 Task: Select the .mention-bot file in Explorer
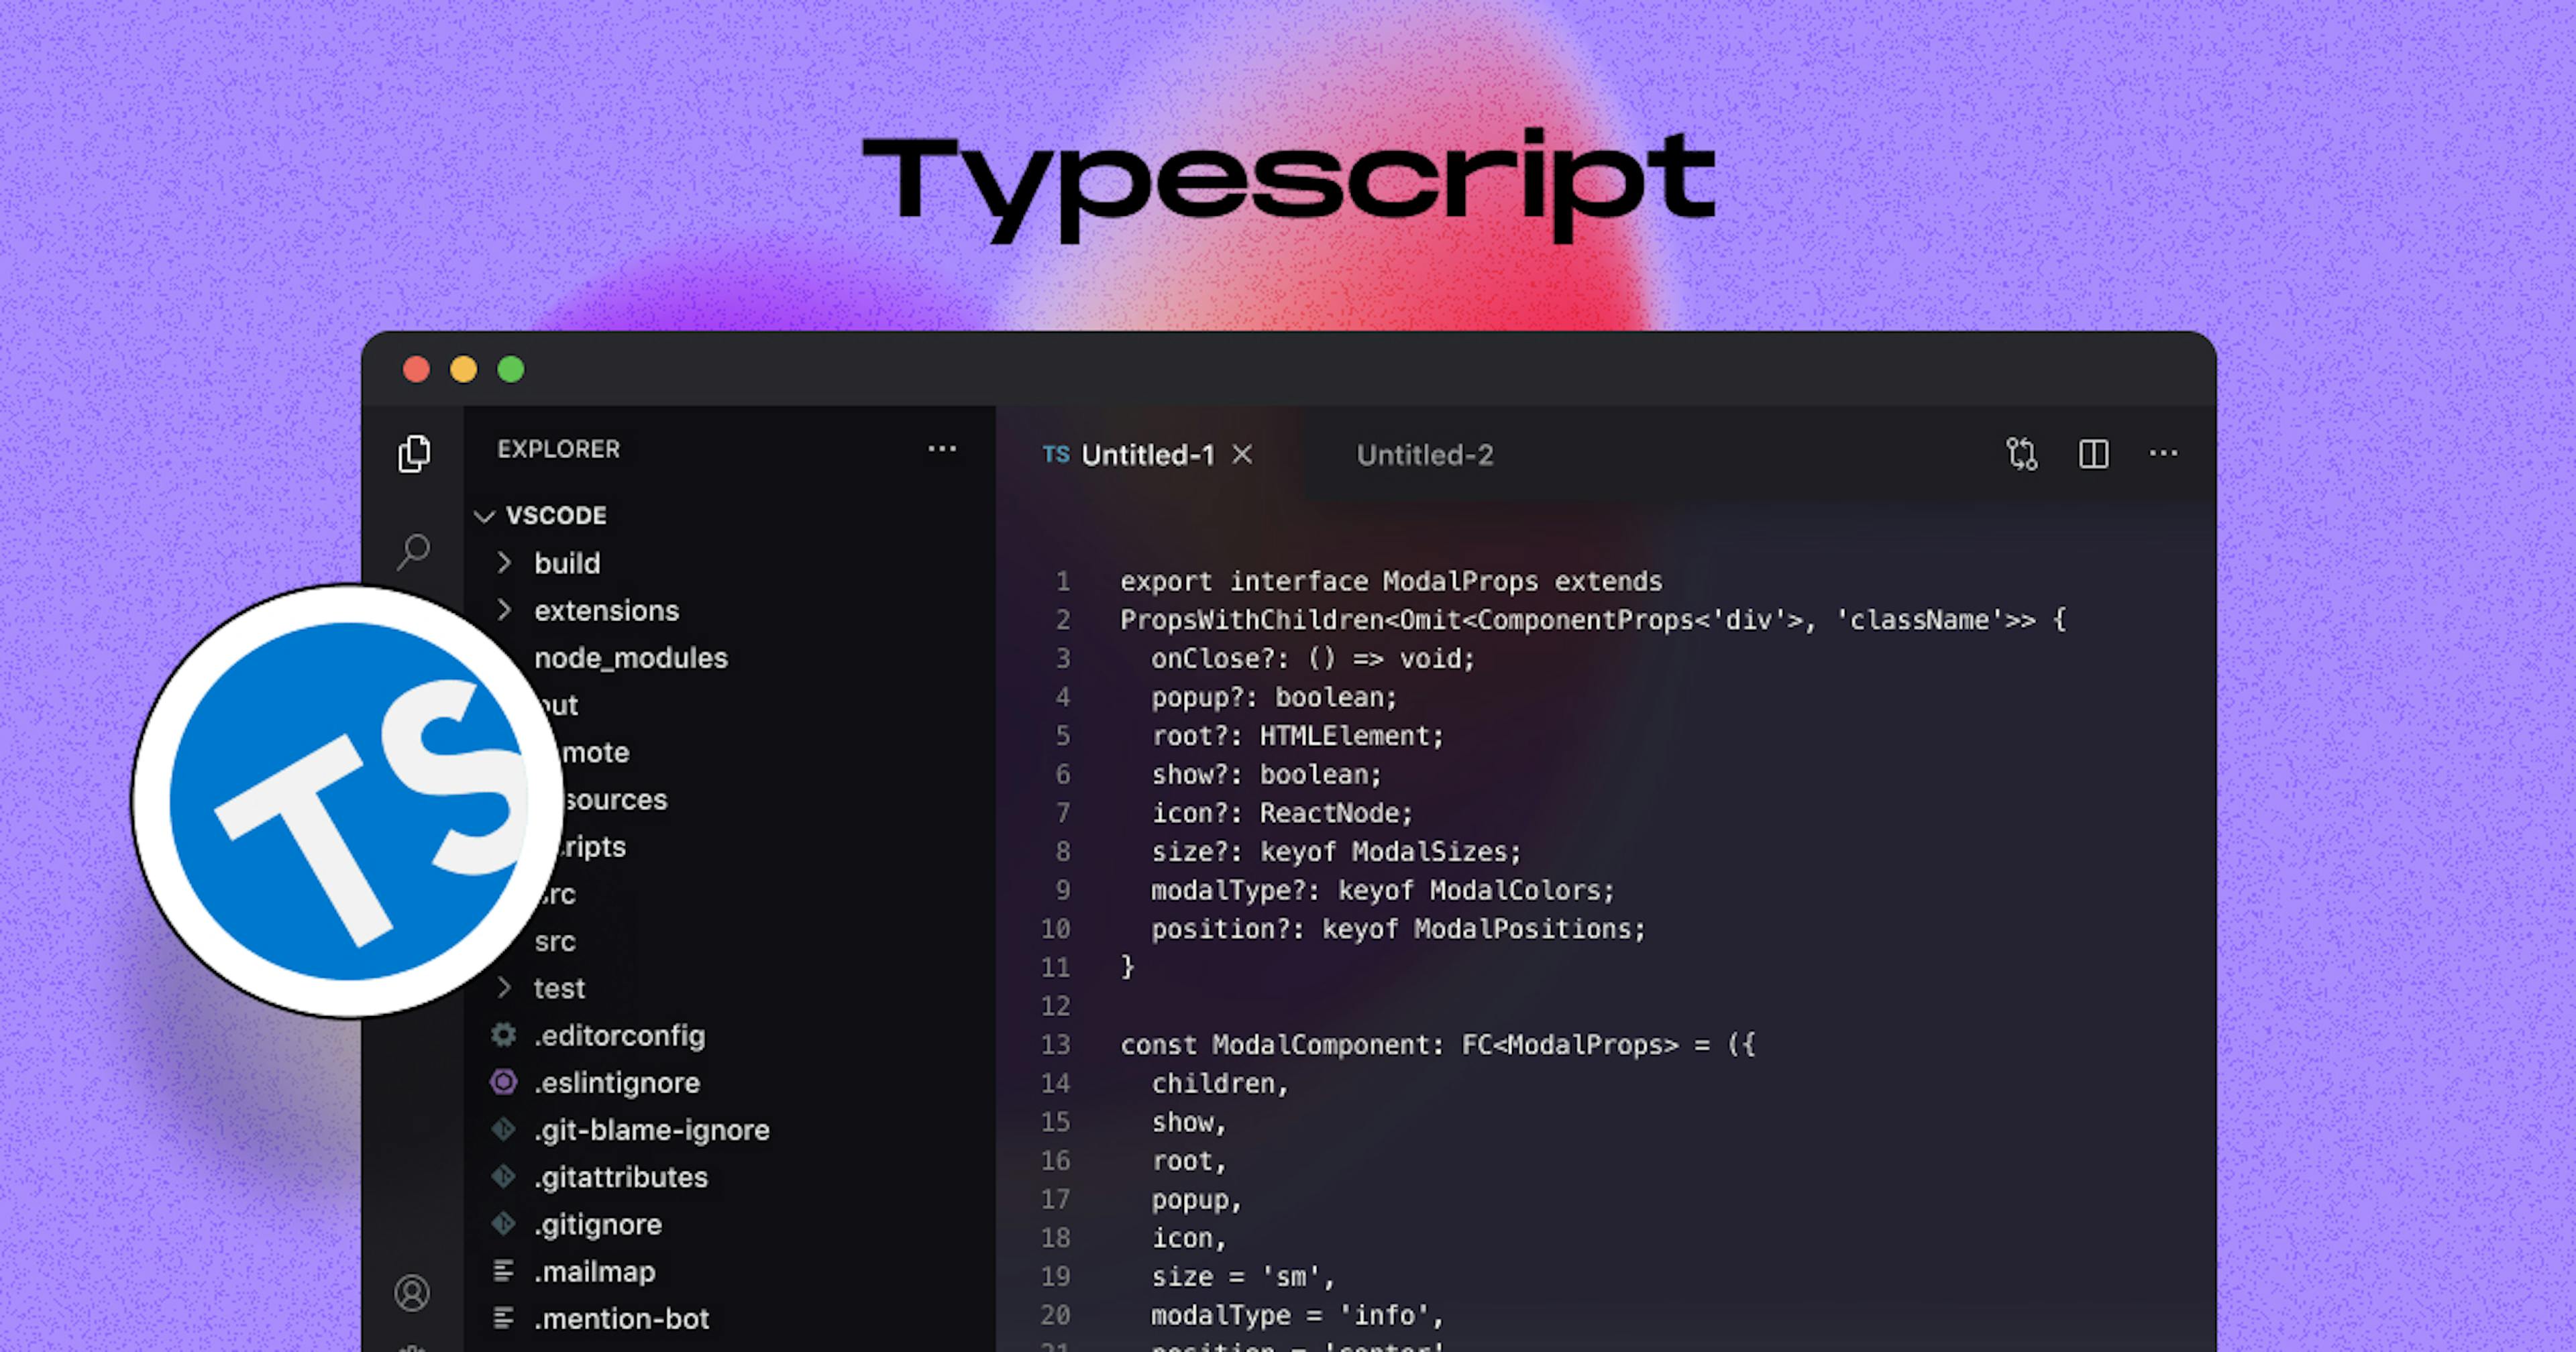click(622, 1318)
